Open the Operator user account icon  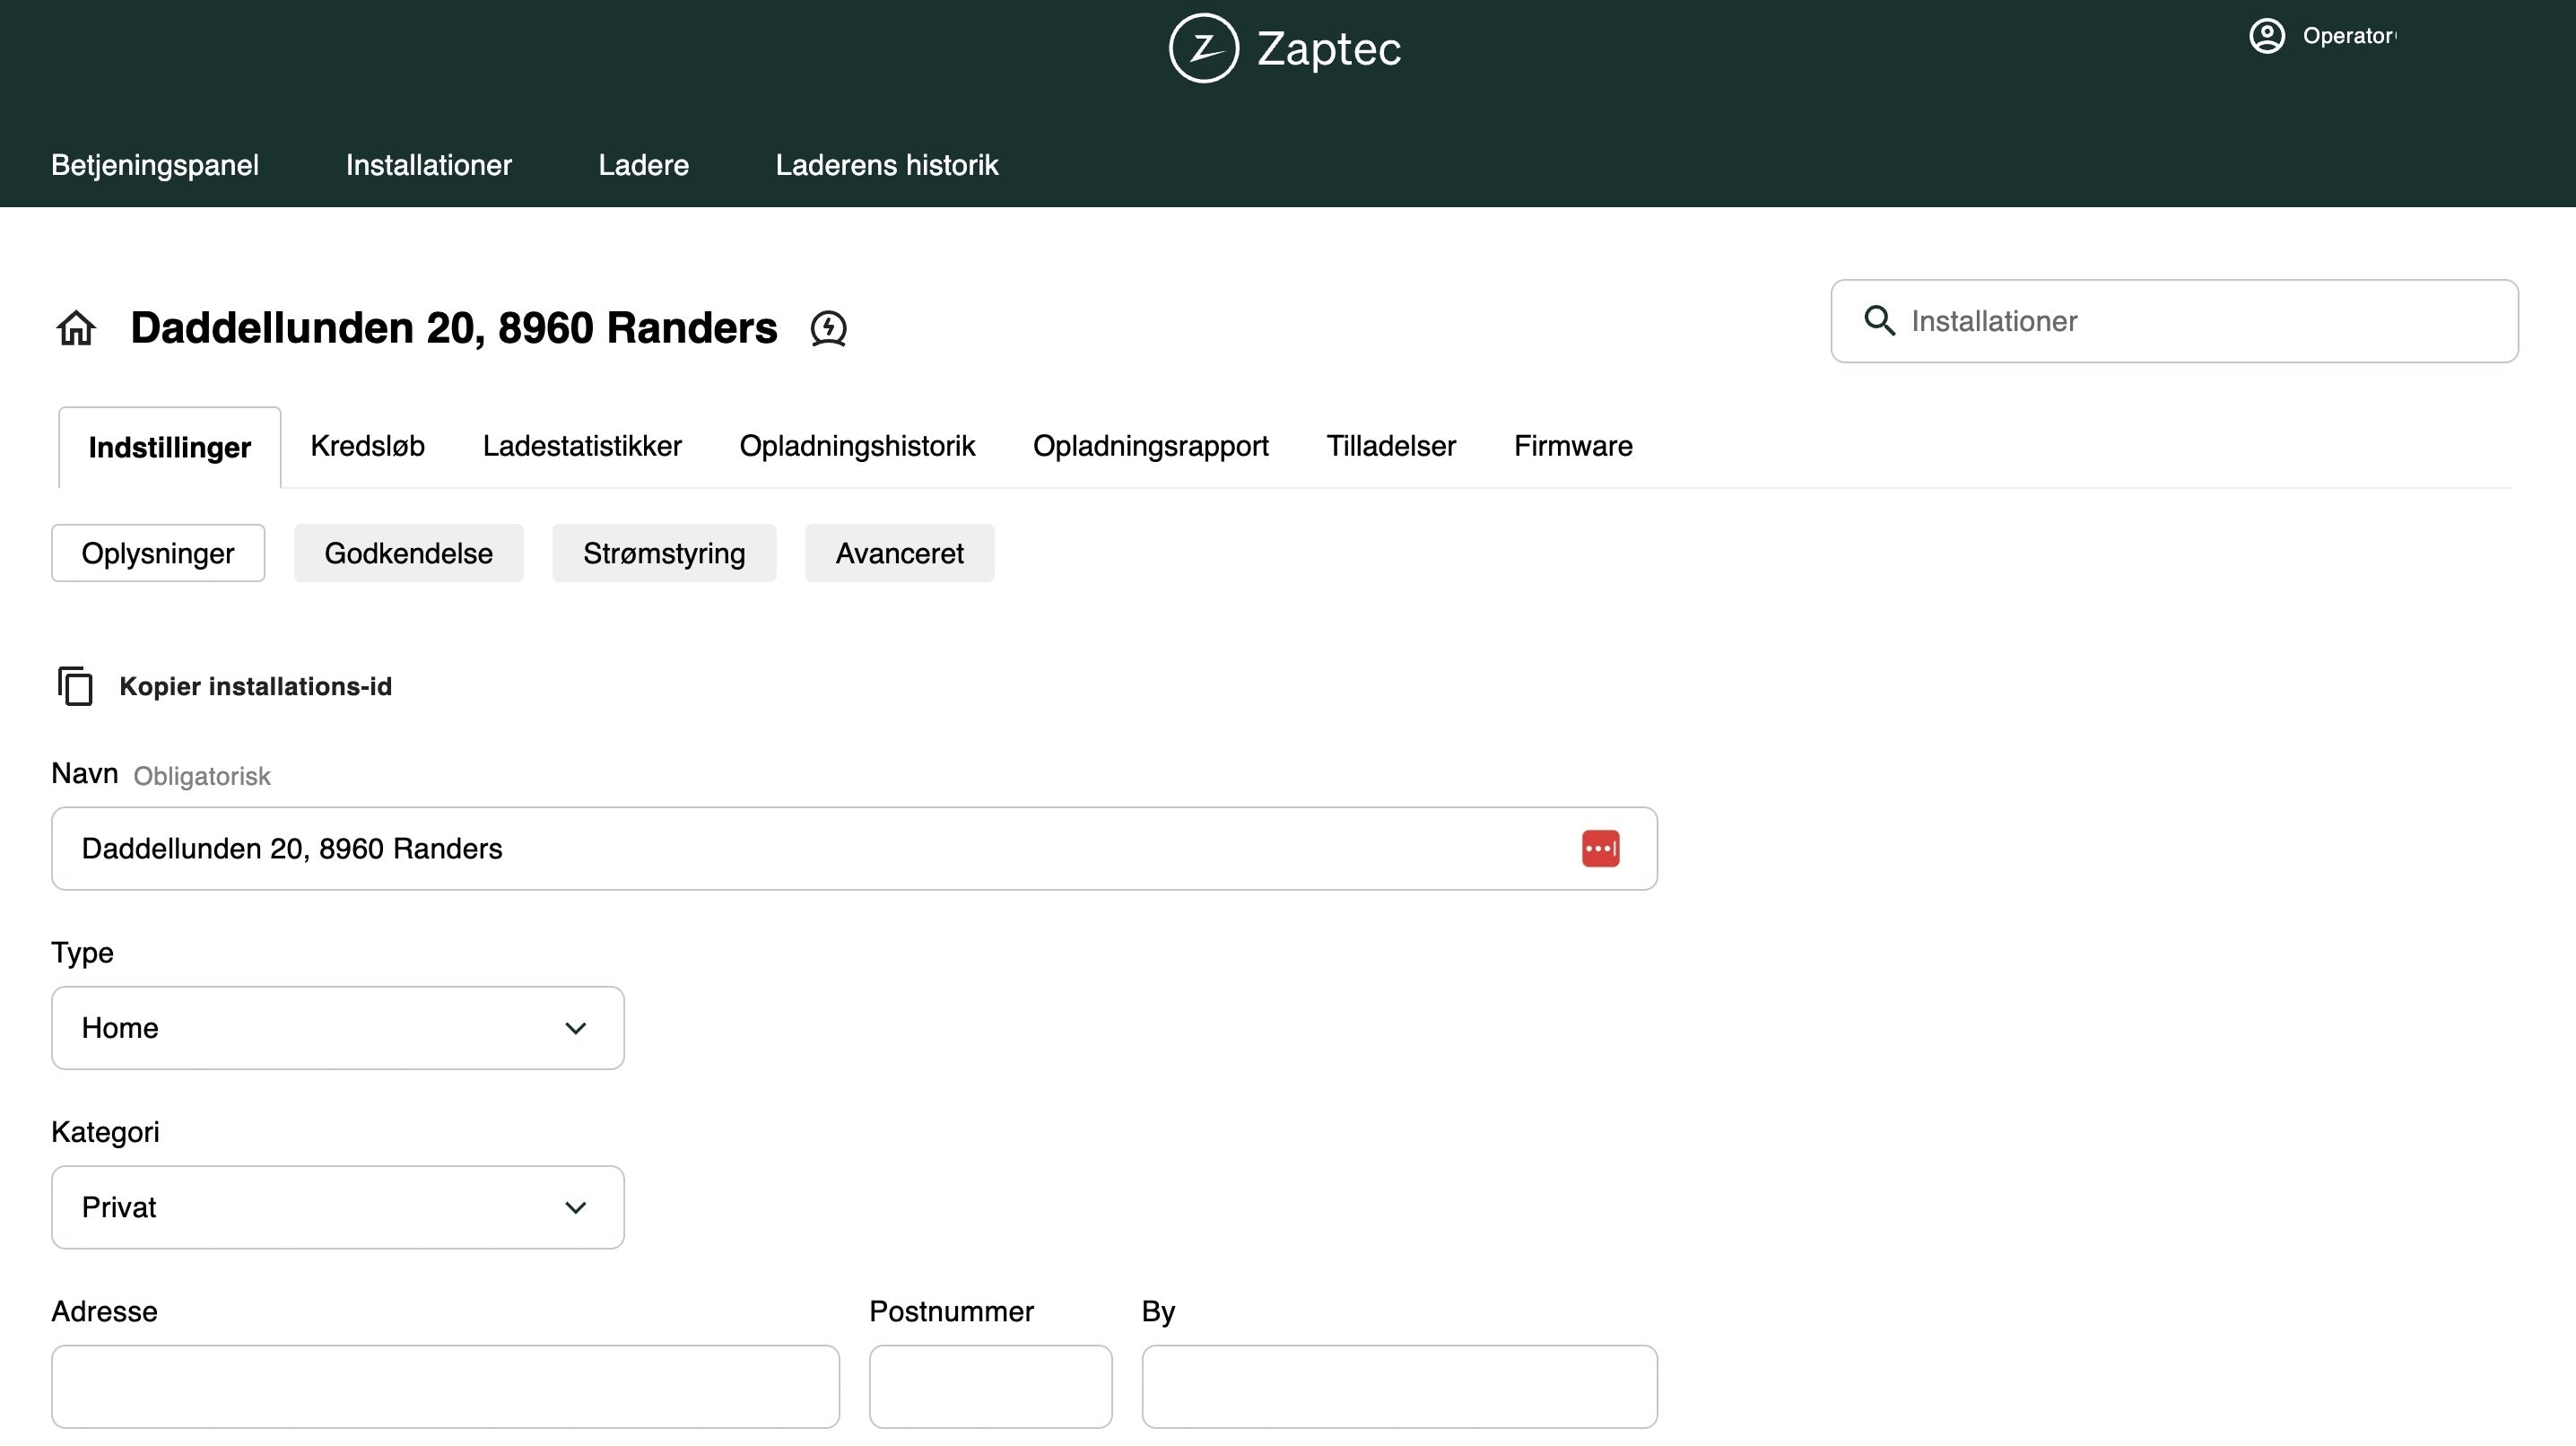(x=2267, y=36)
